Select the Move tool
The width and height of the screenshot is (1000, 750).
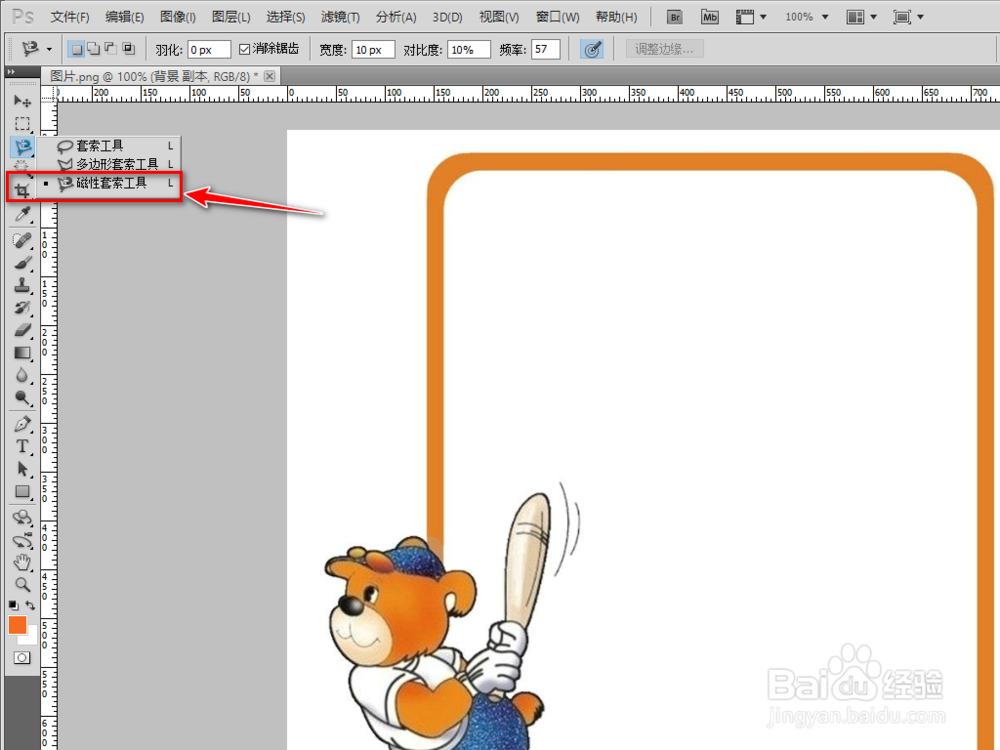[22, 101]
